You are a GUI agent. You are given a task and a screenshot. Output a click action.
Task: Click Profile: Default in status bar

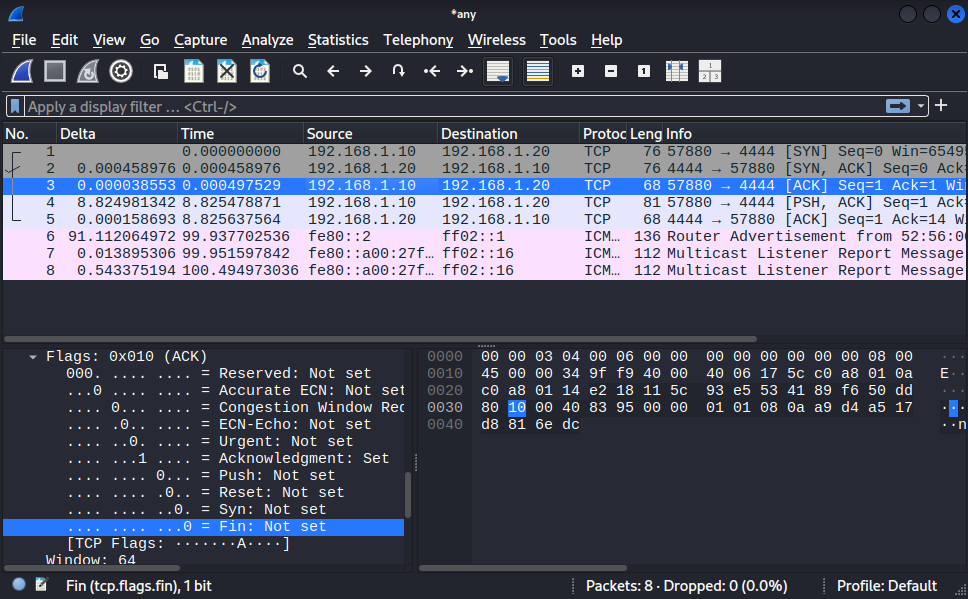pos(887,585)
